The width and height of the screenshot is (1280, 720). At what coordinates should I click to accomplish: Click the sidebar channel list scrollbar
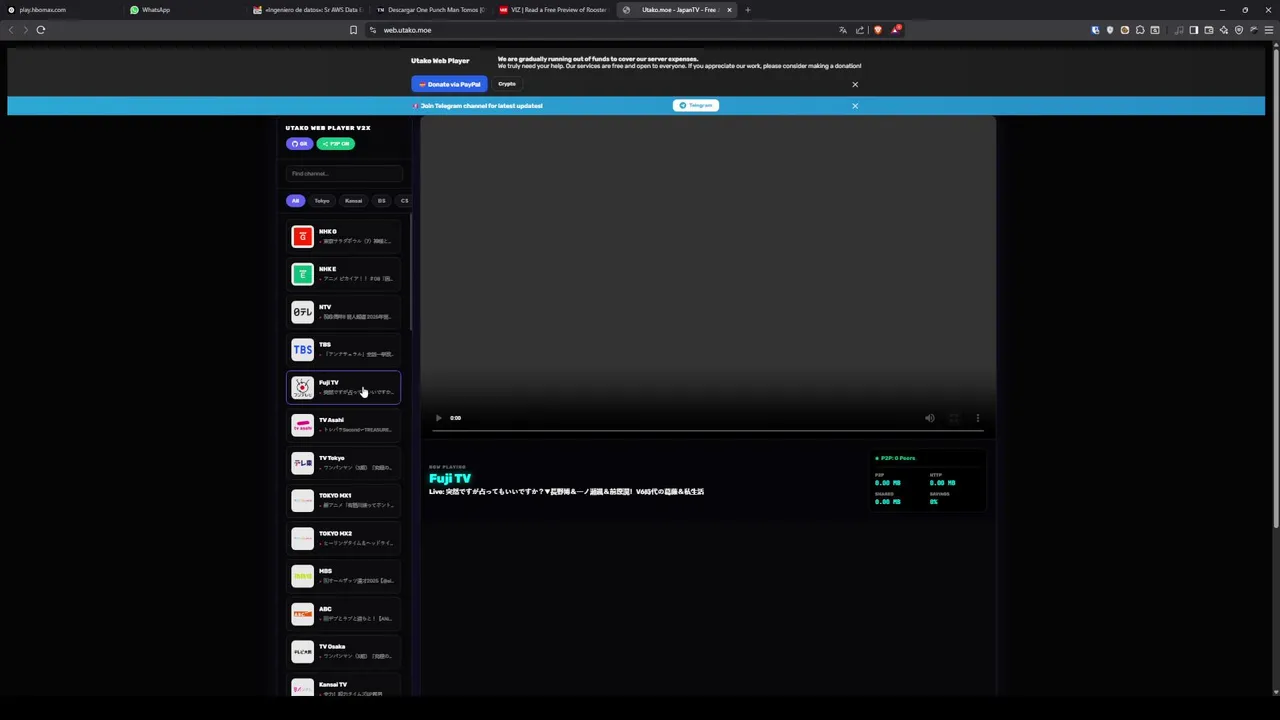pyautogui.click(x=412, y=270)
